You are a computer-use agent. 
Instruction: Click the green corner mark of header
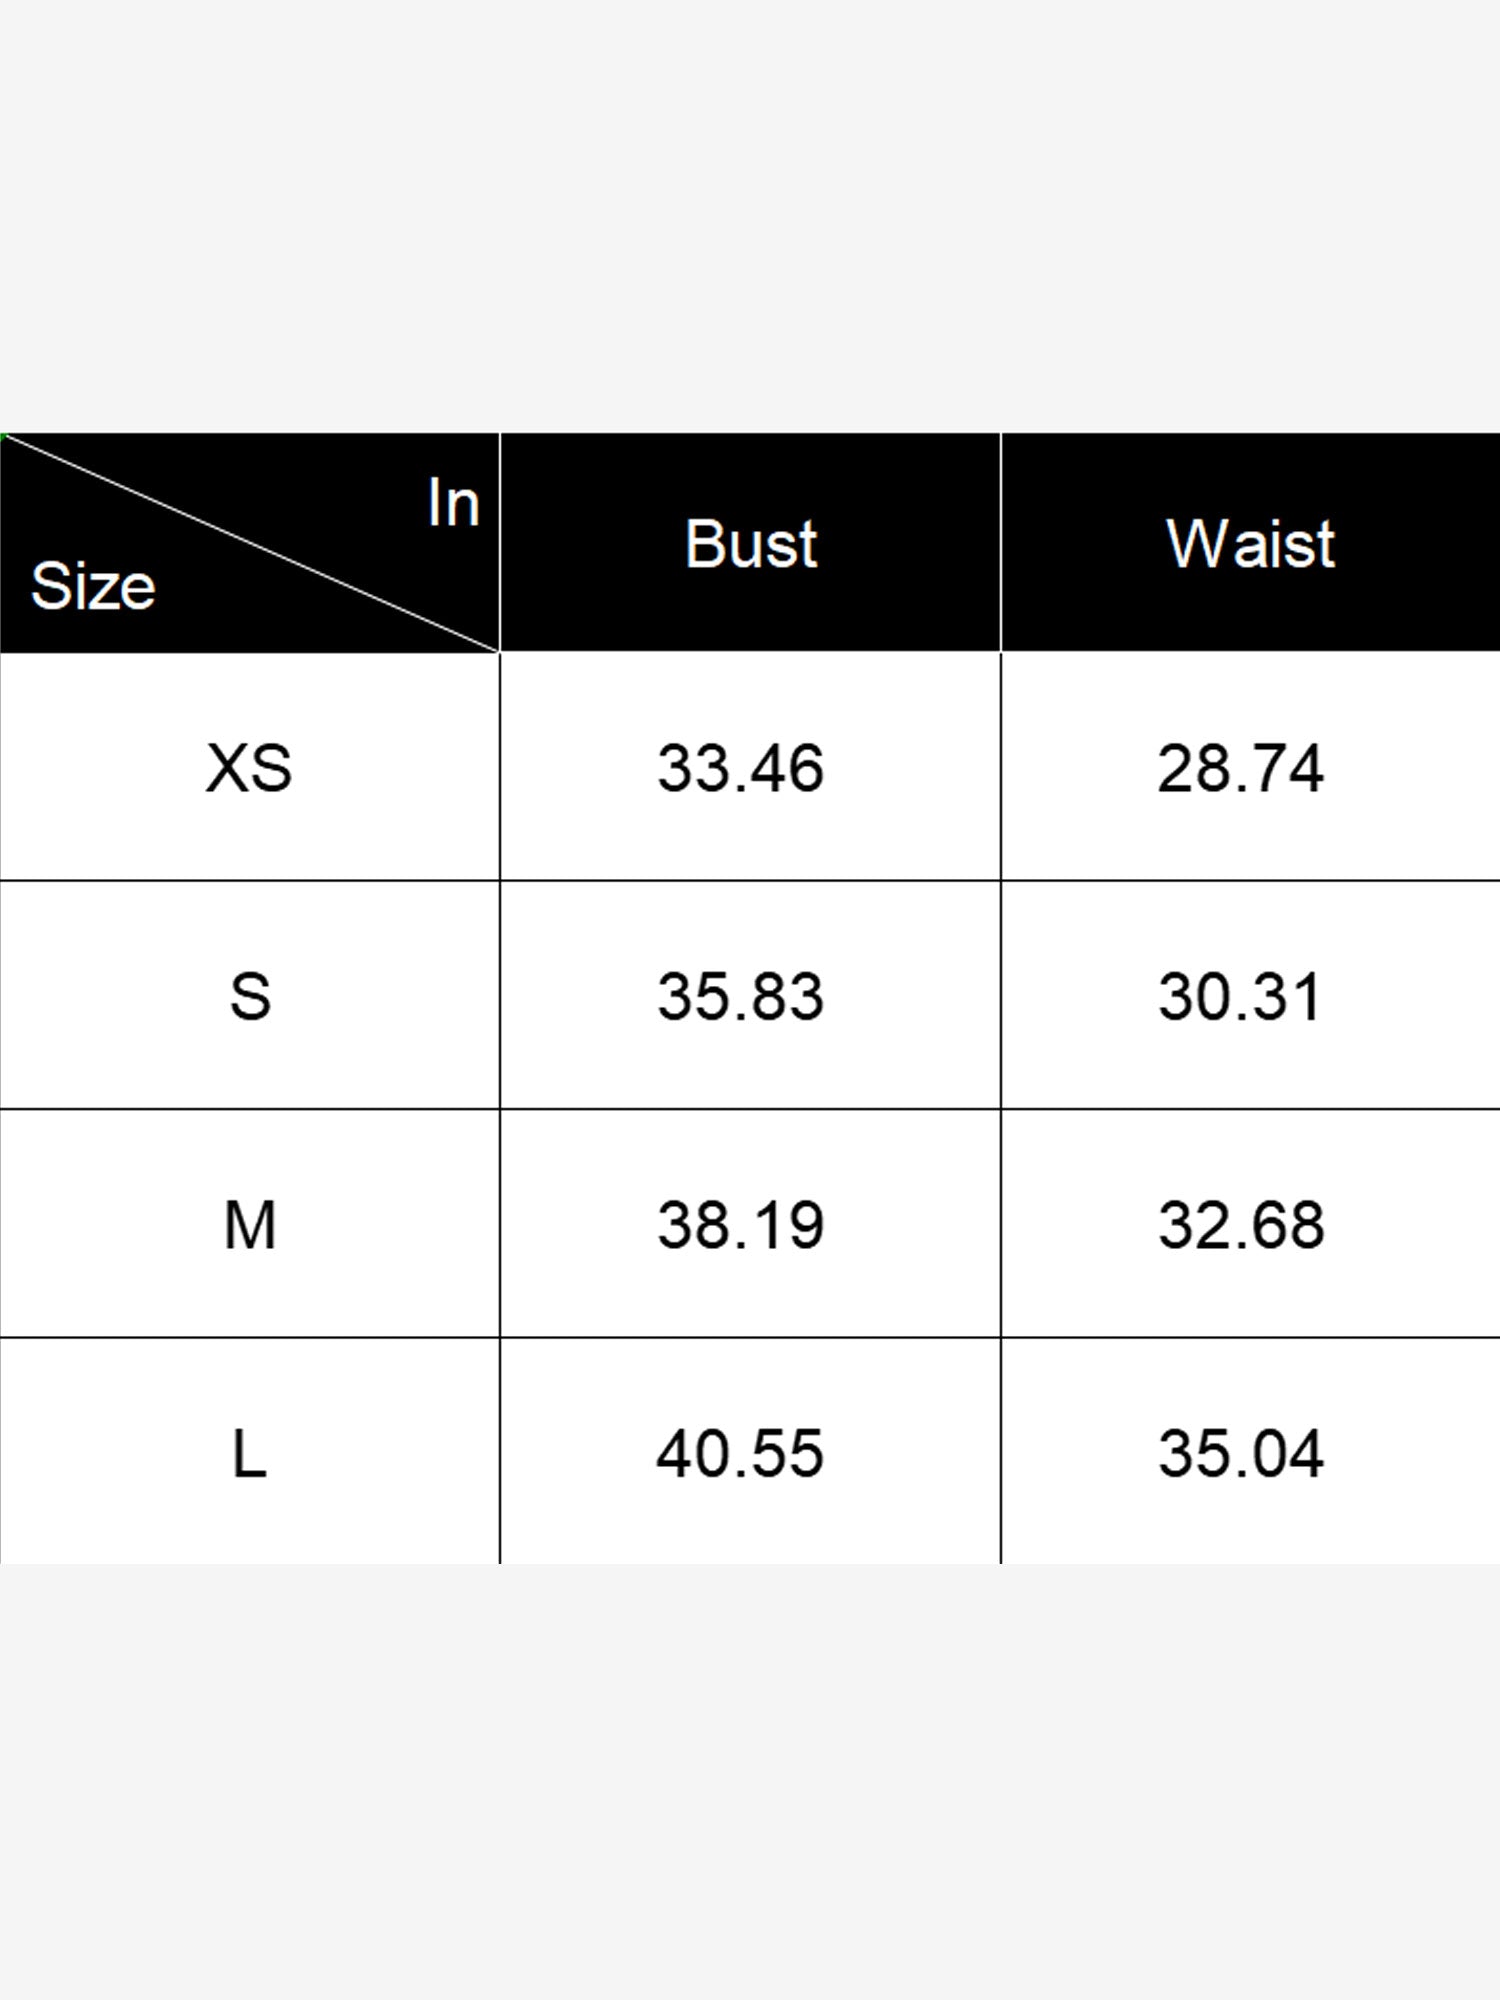click(x=4, y=436)
